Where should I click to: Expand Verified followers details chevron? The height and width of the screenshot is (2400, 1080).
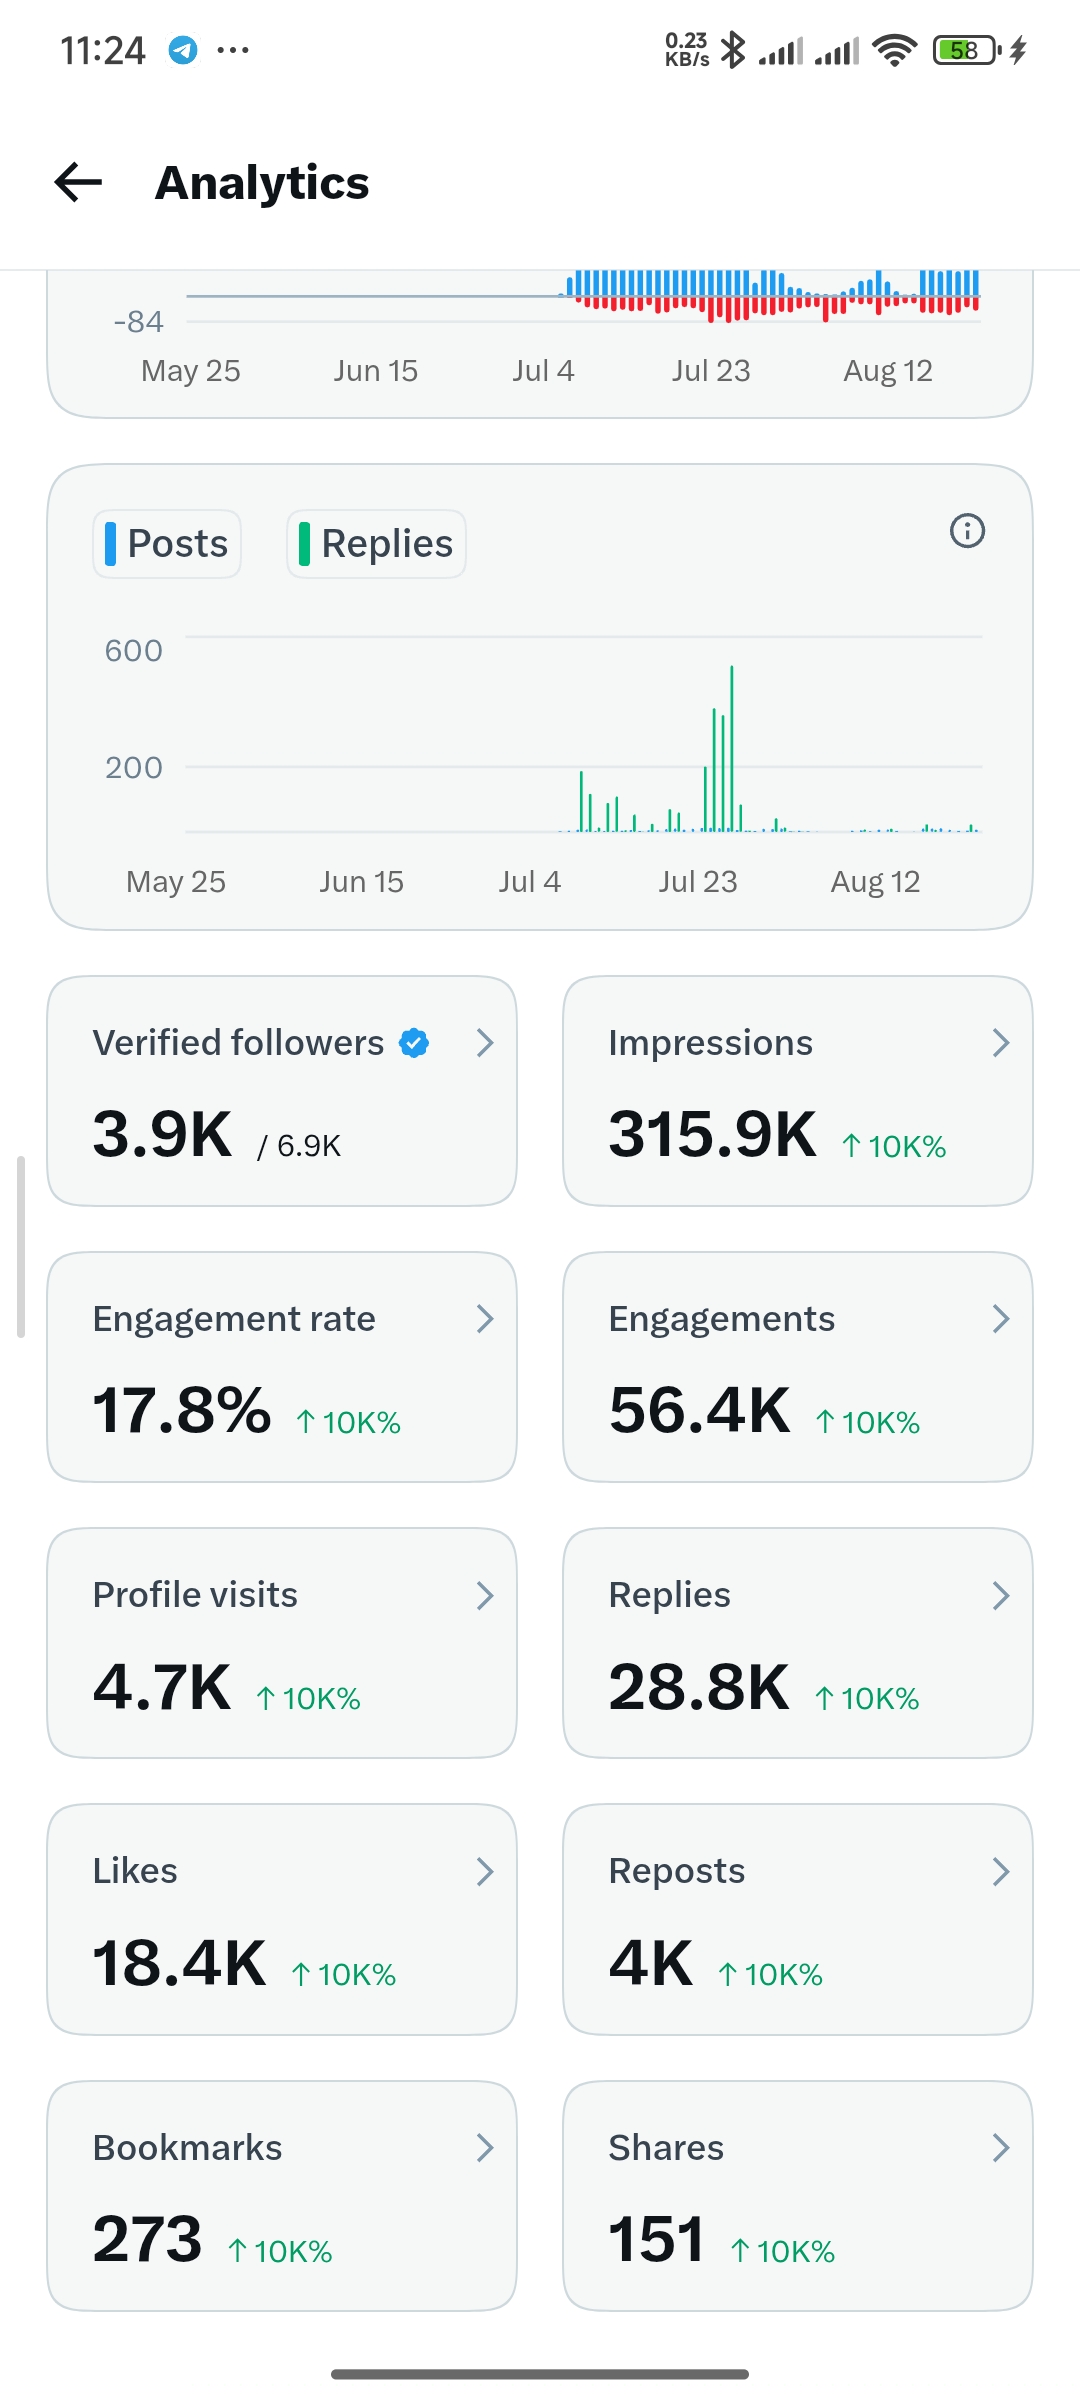tap(485, 1043)
